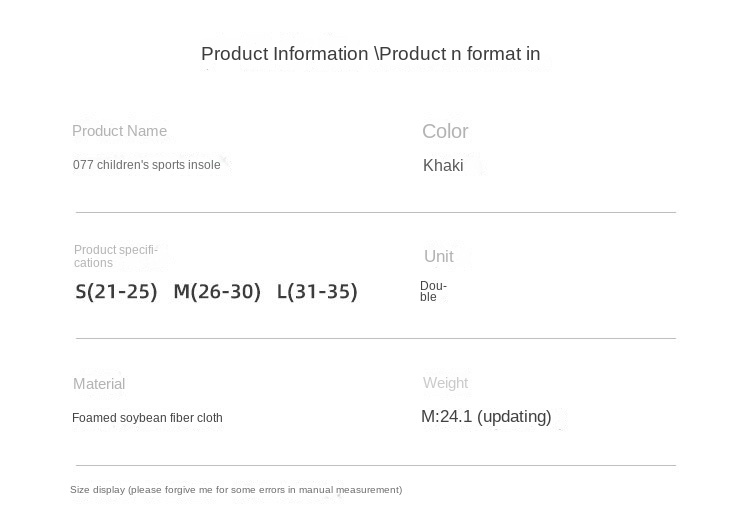
Task: Click the "Size display" footnote text
Action: click(x=236, y=490)
